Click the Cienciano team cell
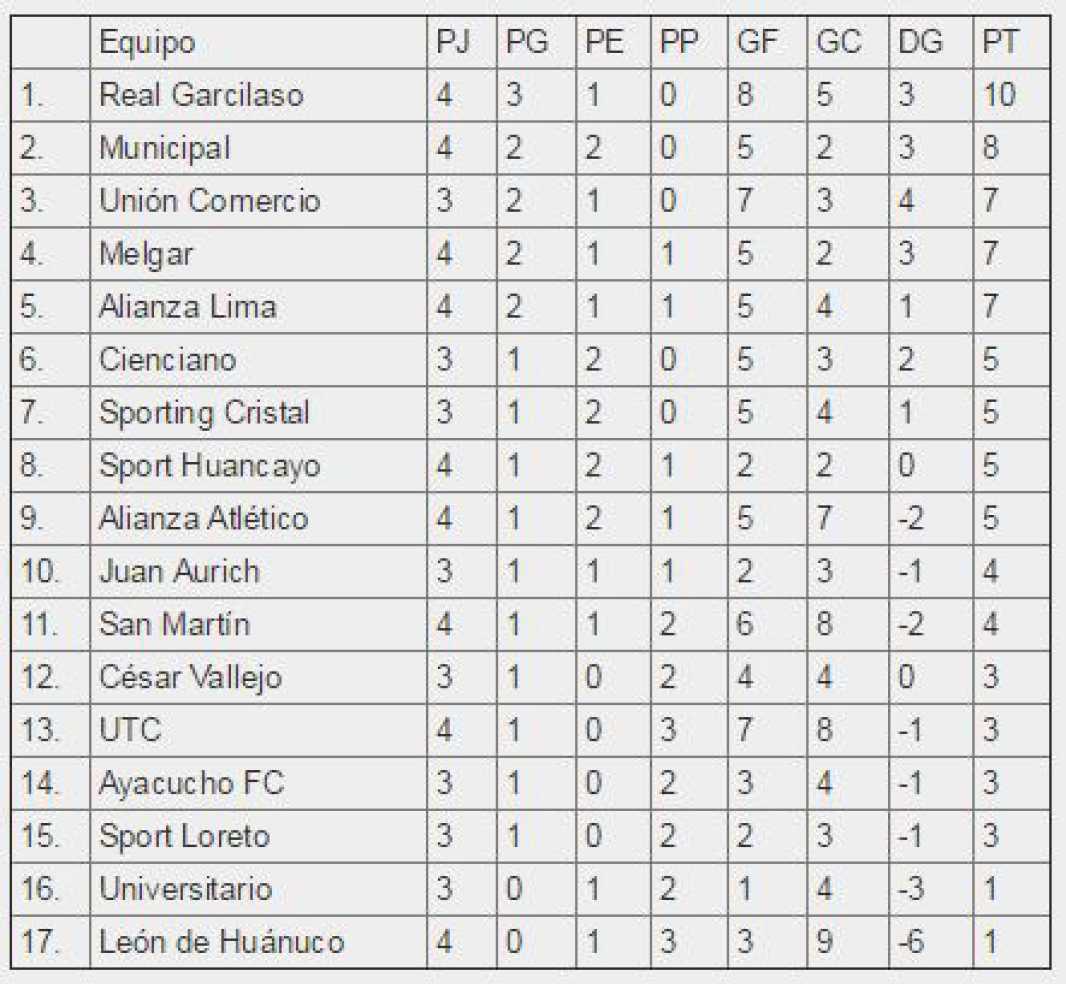 coord(167,359)
